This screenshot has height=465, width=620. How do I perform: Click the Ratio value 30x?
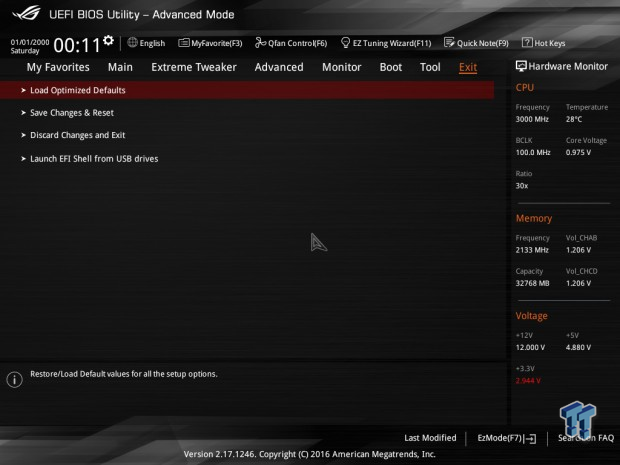(522, 186)
